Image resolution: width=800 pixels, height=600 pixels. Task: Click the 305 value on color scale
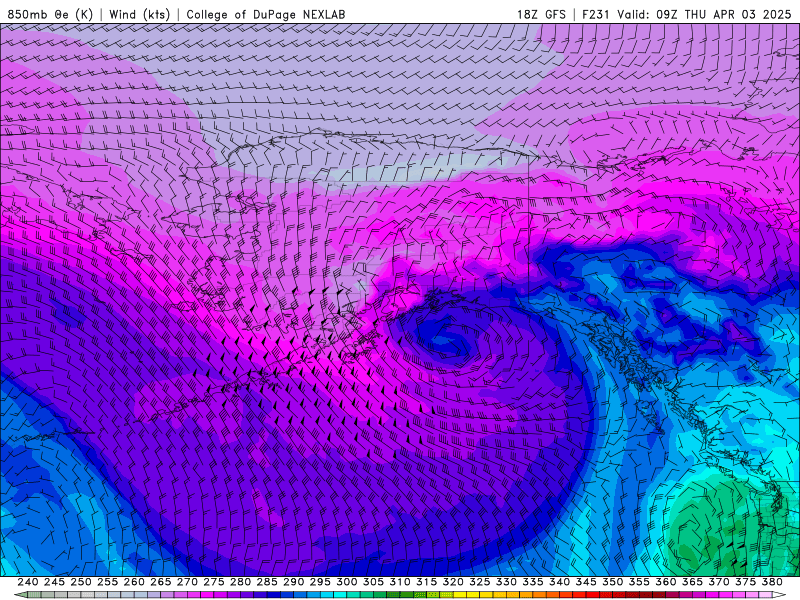pos(373,582)
